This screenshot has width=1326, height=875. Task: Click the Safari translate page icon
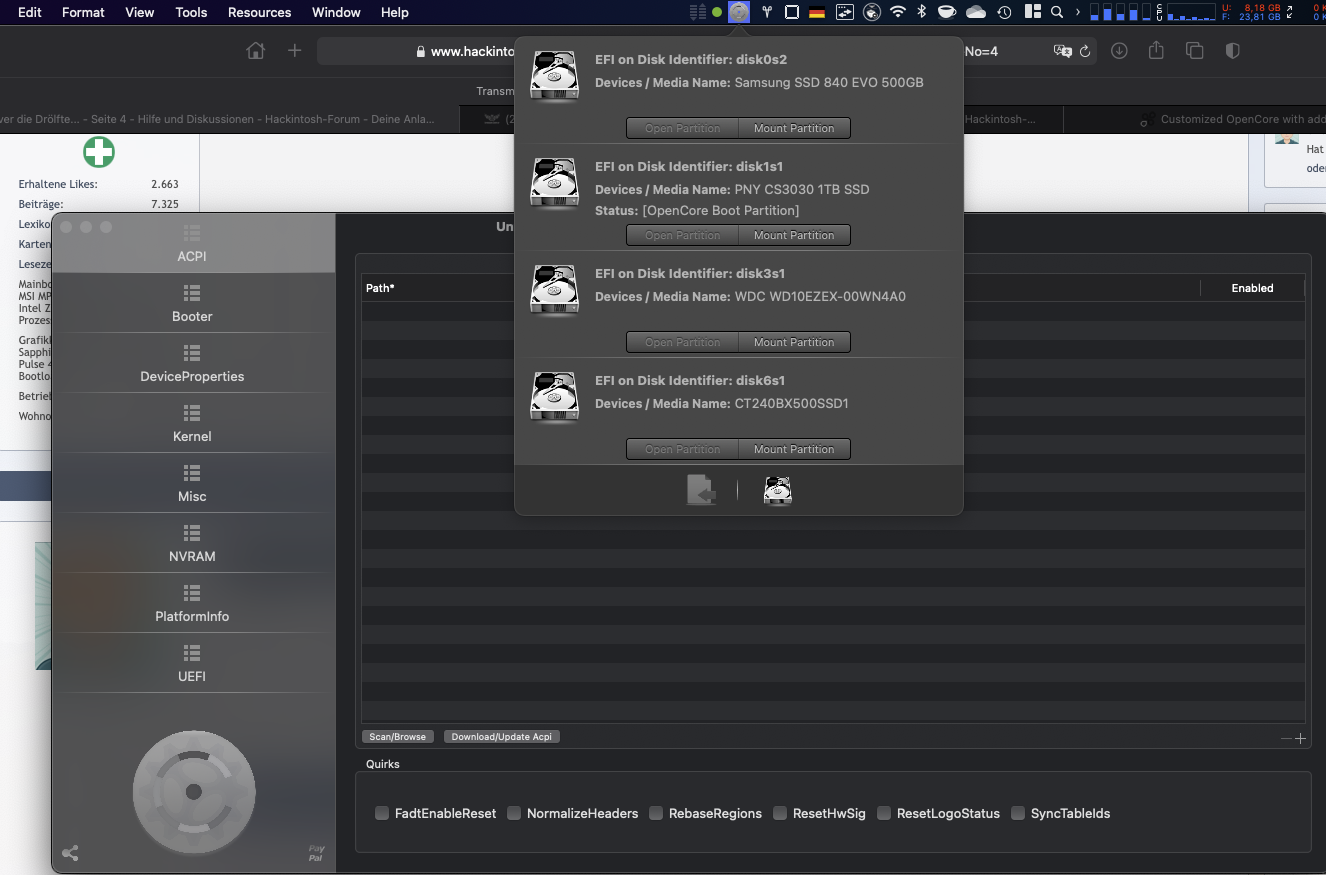click(x=1062, y=51)
